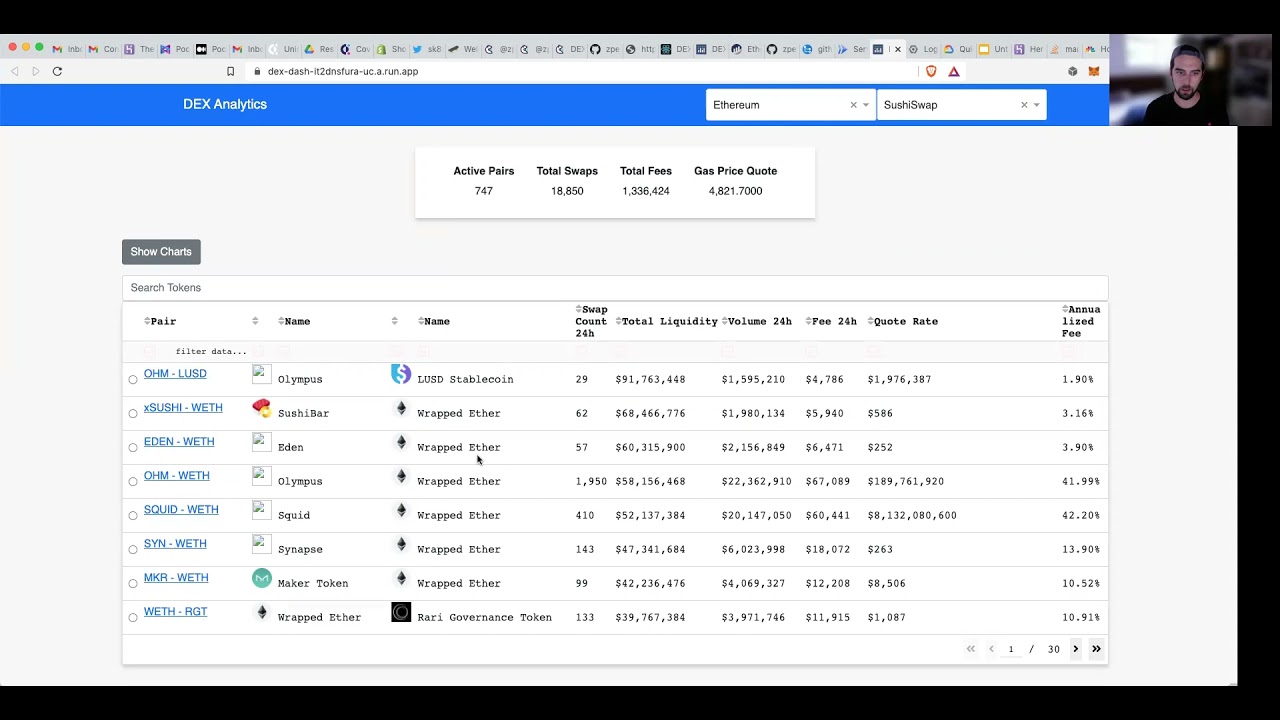Open the MetaMask fox extension
The height and width of the screenshot is (720, 1280).
(x=1094, y=72)
